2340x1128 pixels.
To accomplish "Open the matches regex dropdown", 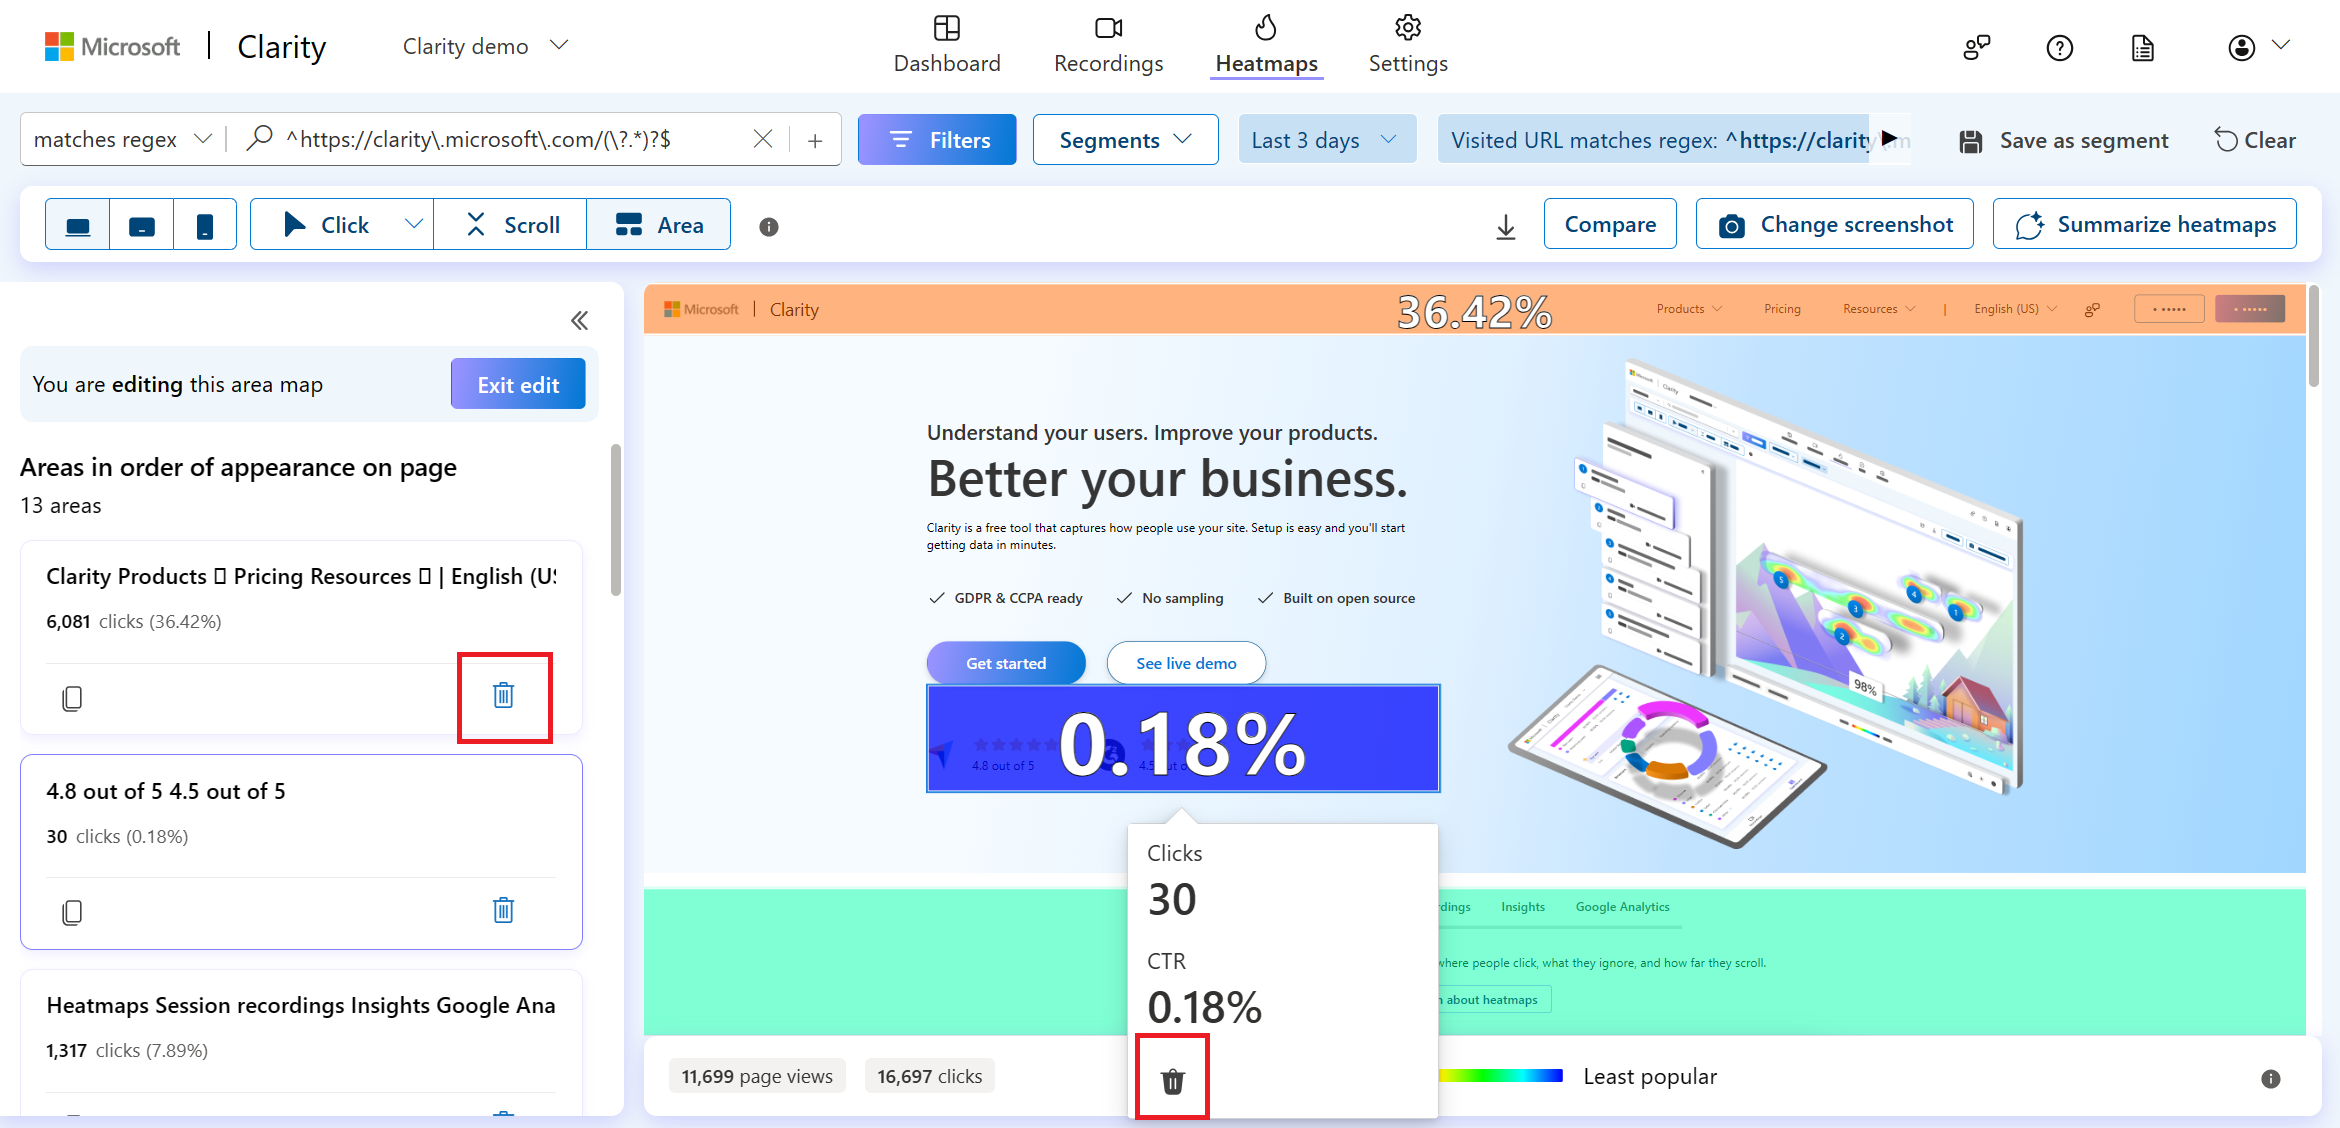I will 122,139.
